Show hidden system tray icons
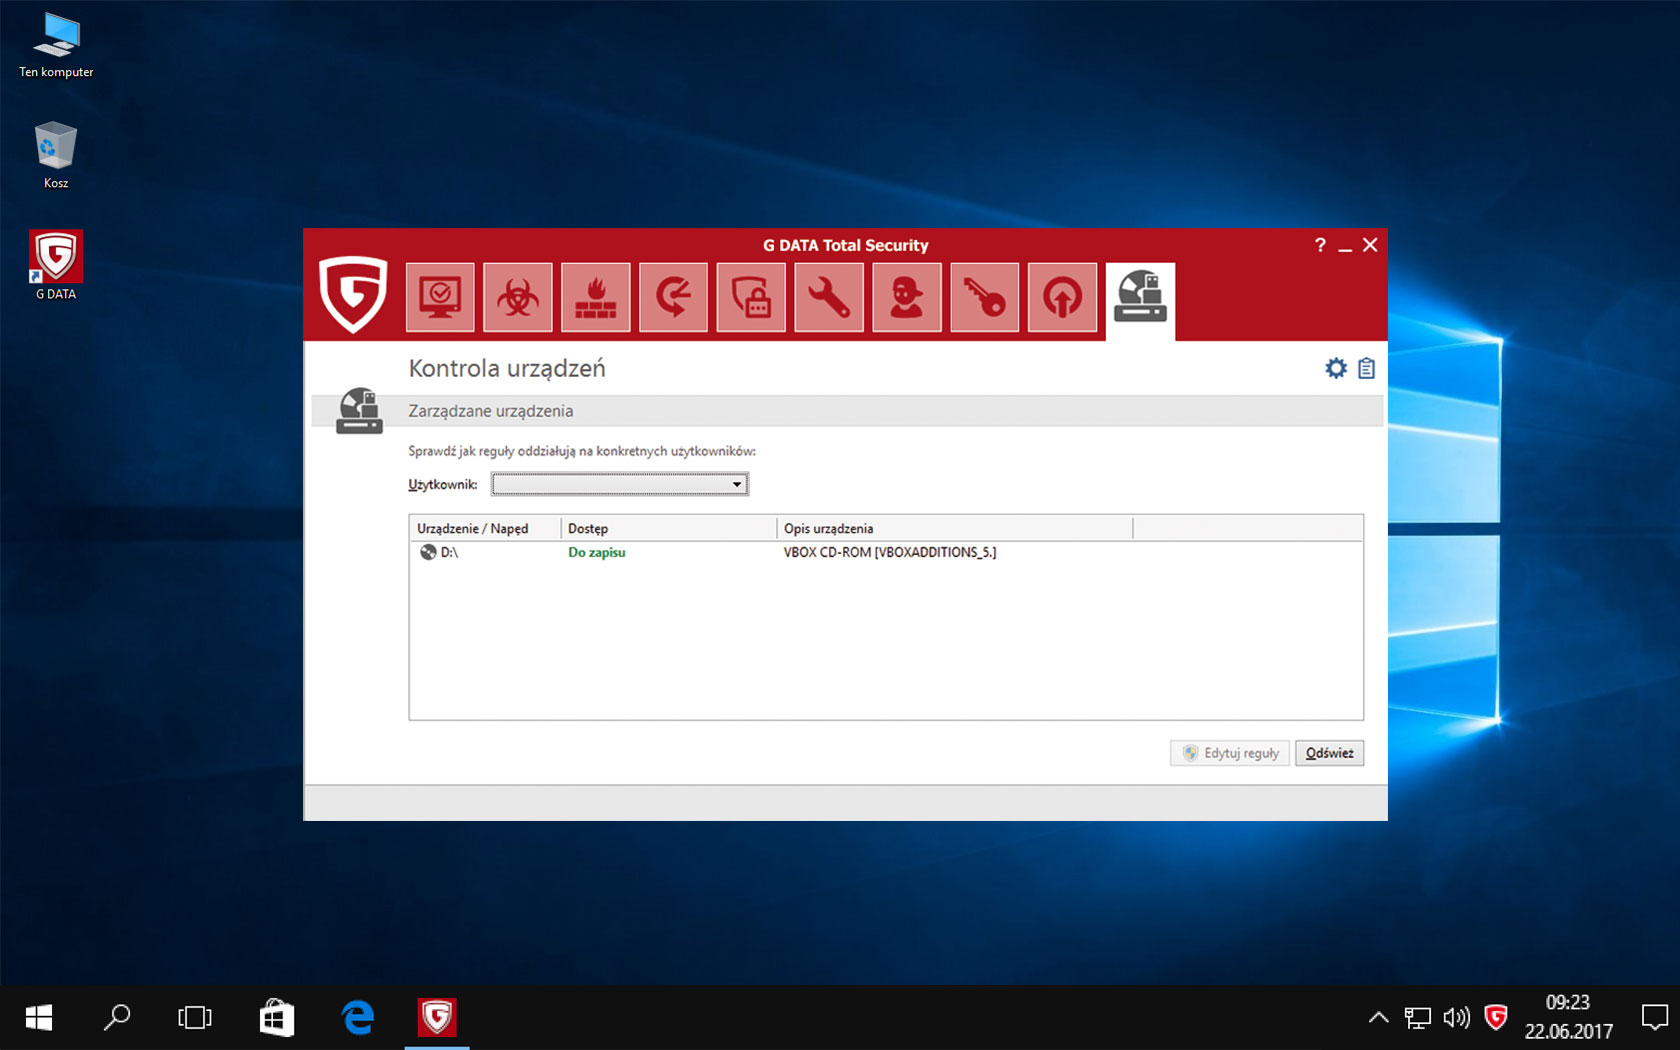This screenshot has width=1680, height=1050. tap(1378, 1018)
